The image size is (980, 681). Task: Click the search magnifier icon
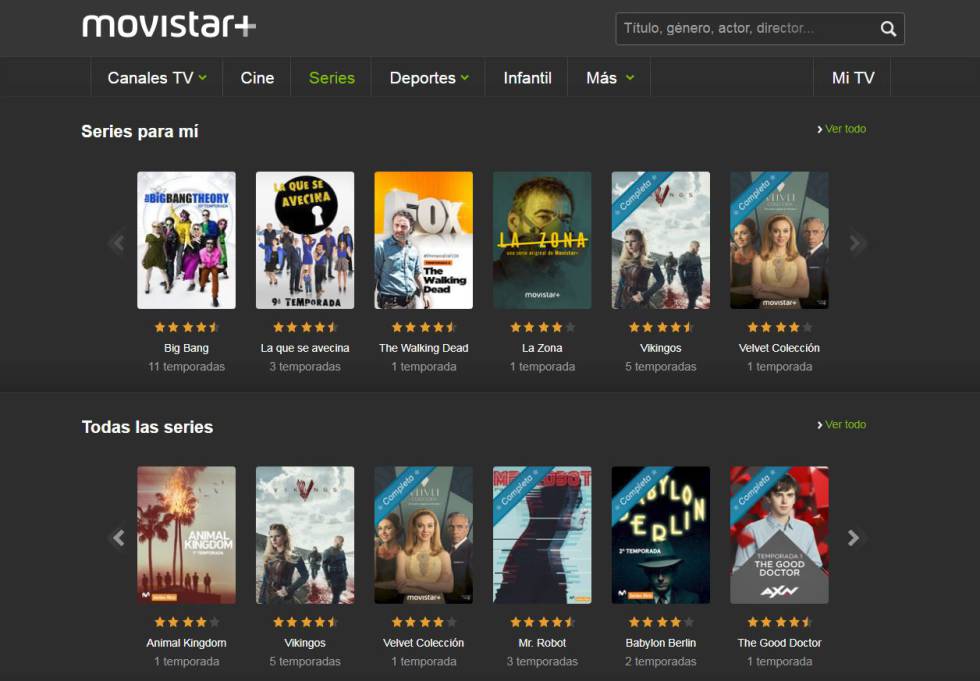click(888, 29)
